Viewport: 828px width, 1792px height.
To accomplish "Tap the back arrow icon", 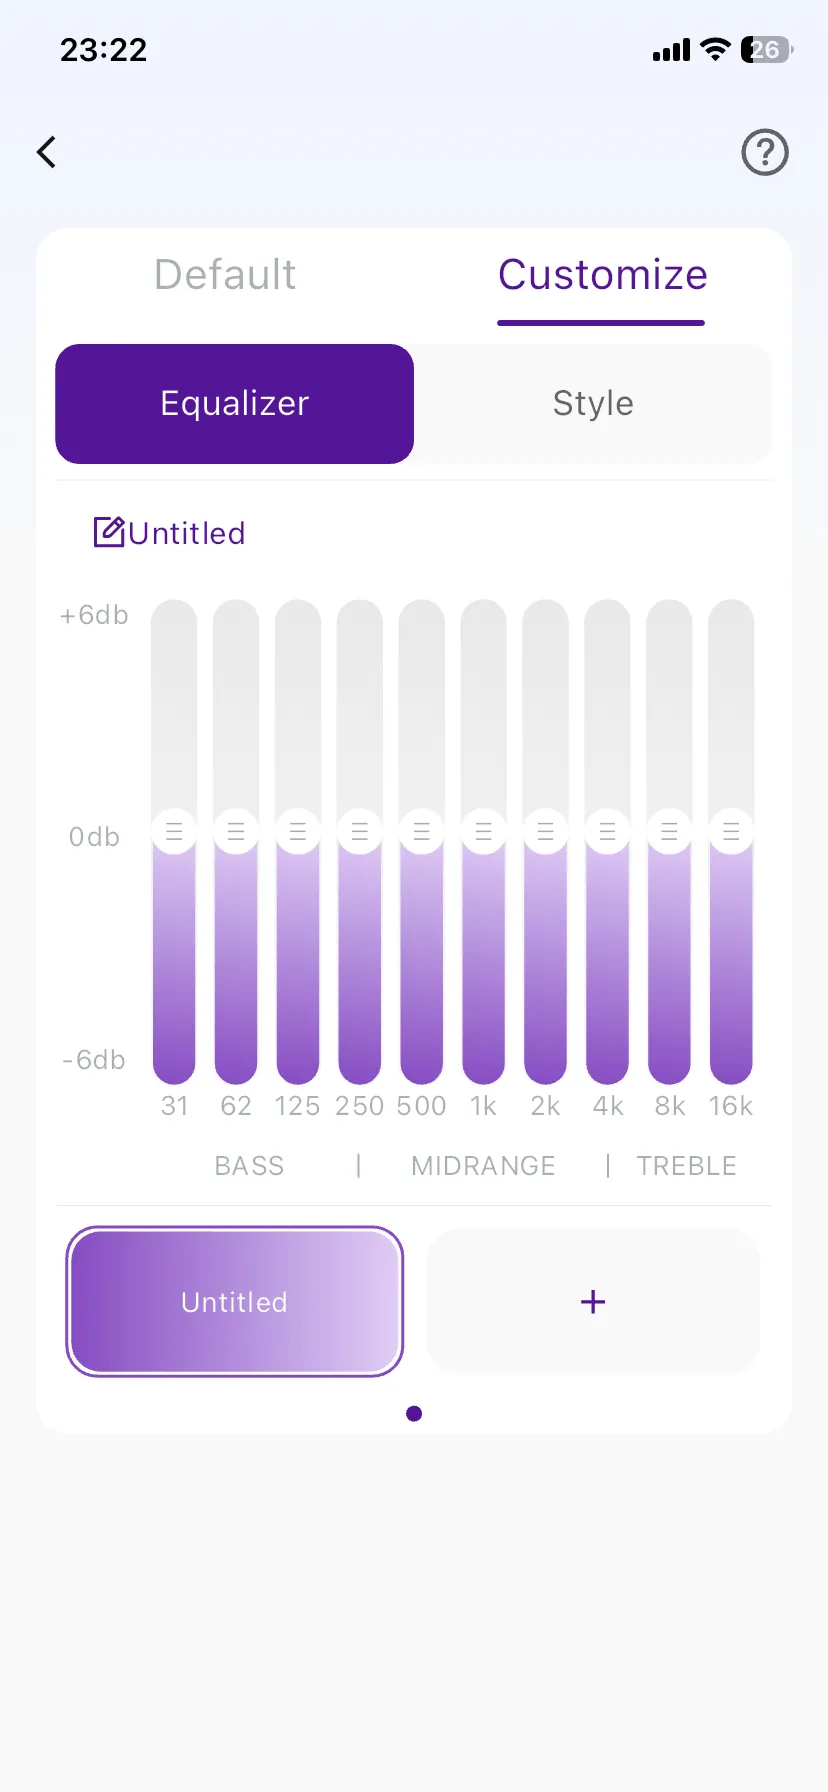I will click(46, 152).
